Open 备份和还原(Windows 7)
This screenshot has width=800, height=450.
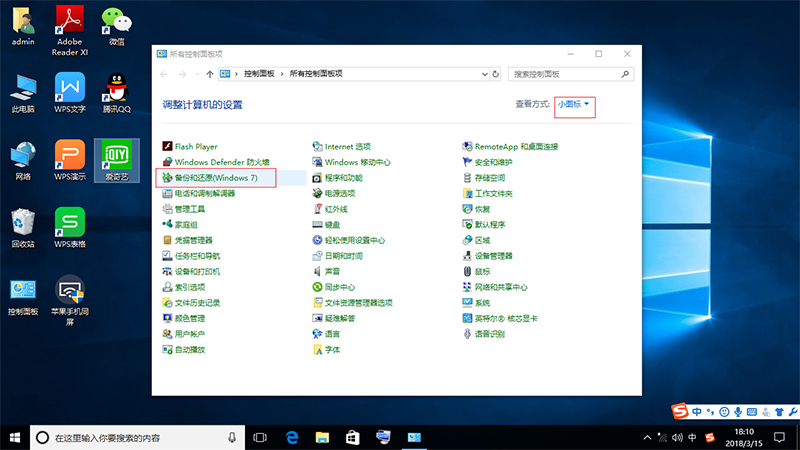(x=210, y=178)
